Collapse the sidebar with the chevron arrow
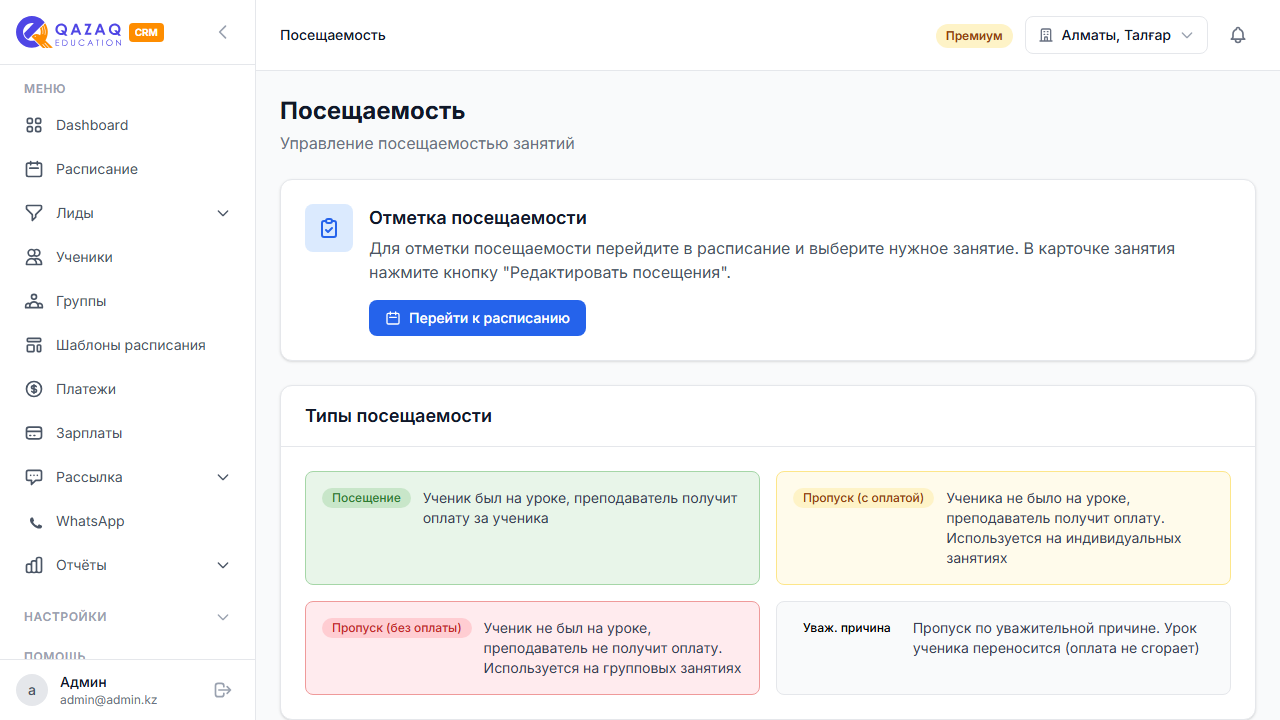Image resolution: width=1280 pixels, height=720 pixels. [x=222, y=32]
